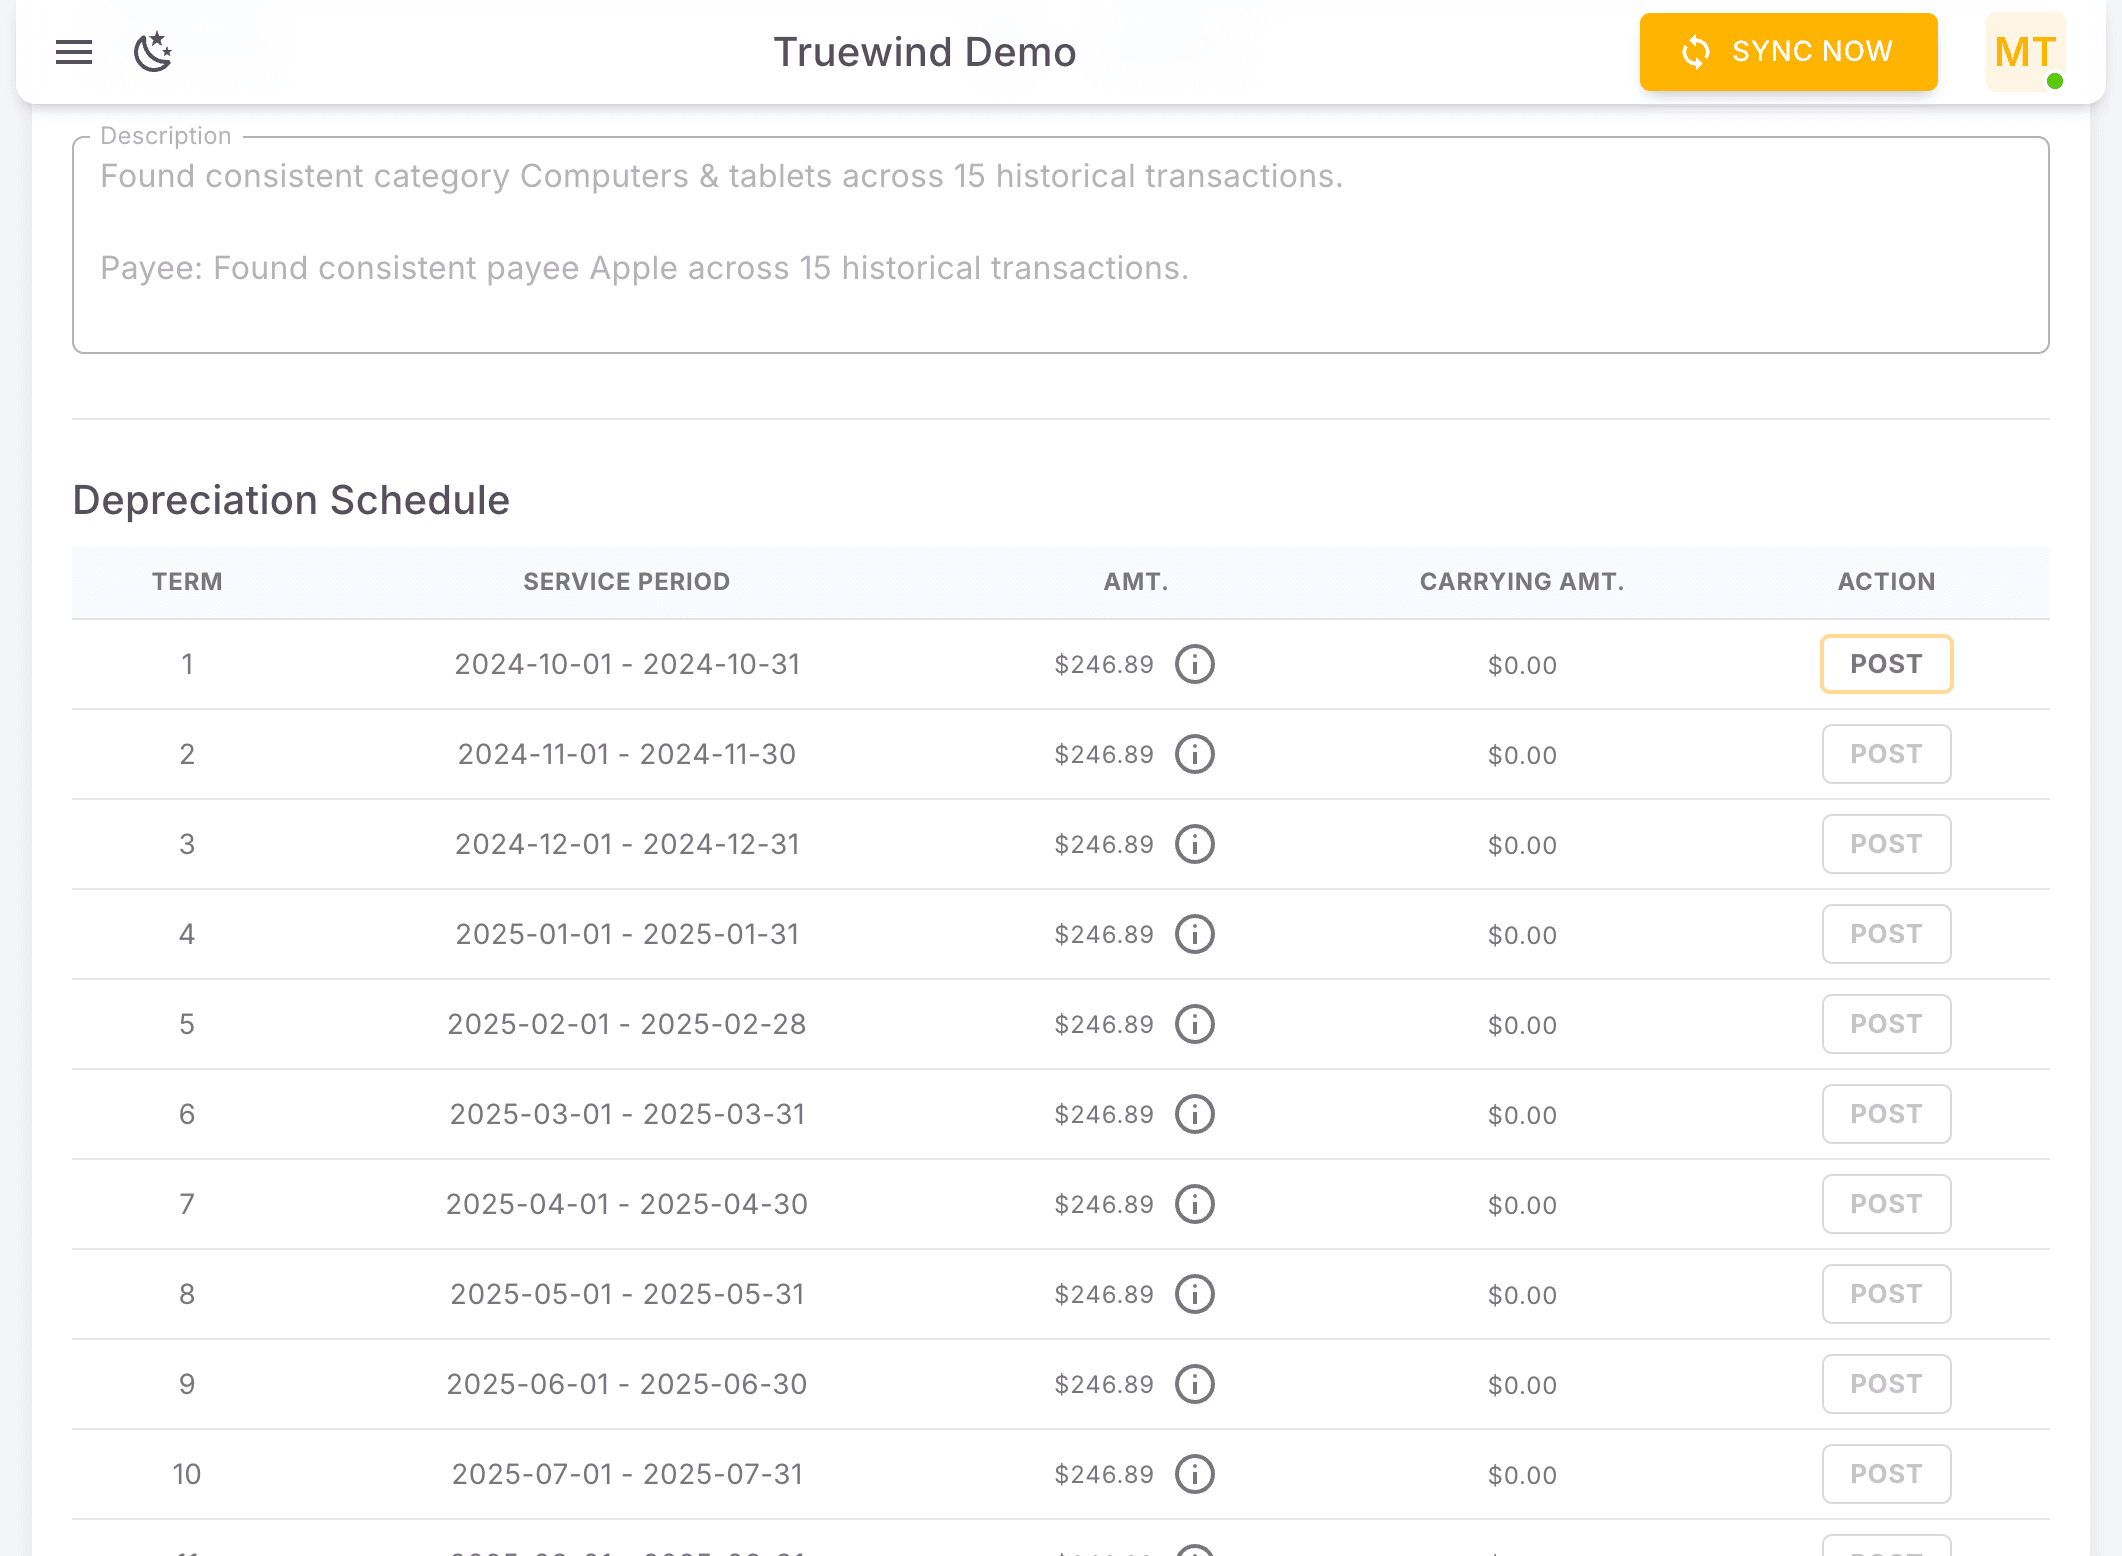The height and width of the screenshot is (1556, 2122).
Task: Open the Action column header options
Action: point(1885,581)
